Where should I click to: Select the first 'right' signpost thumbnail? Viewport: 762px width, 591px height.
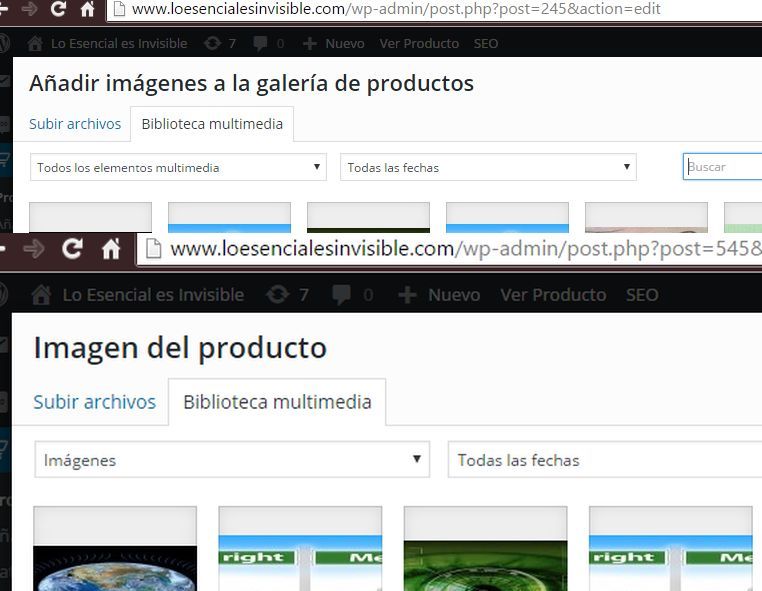300,549
